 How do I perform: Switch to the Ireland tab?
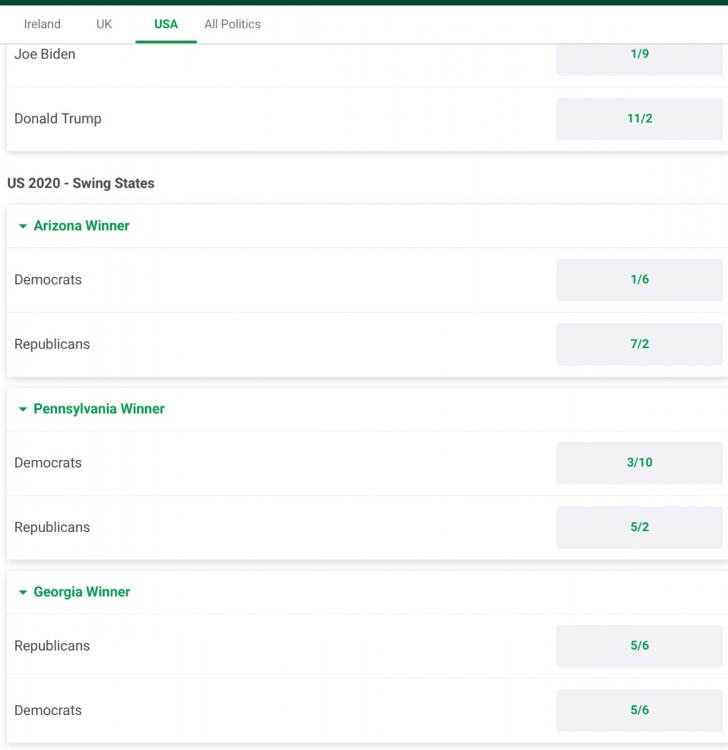click(x=42, y=24)
